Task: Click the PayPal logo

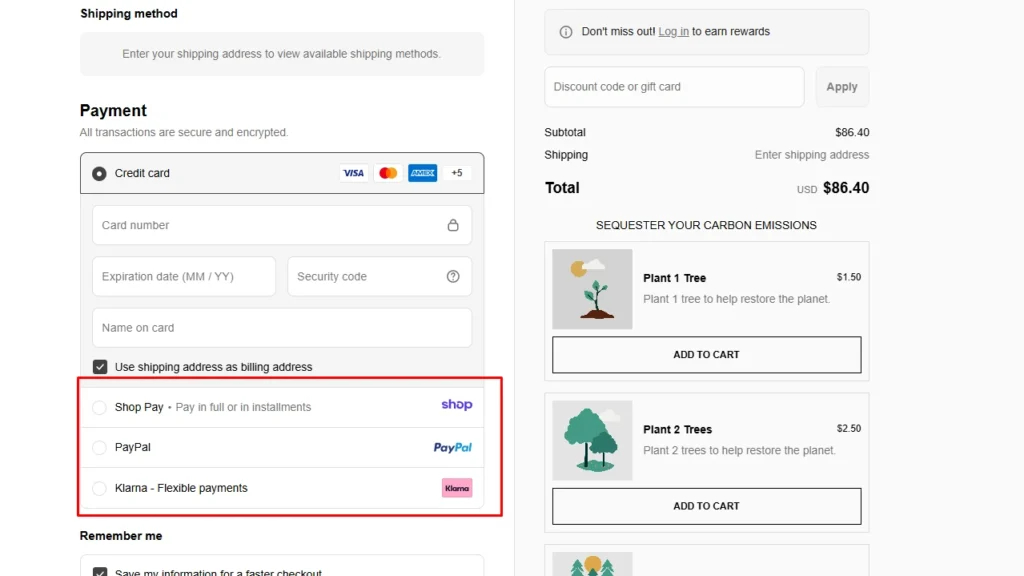Action: [x=452, y=447]
